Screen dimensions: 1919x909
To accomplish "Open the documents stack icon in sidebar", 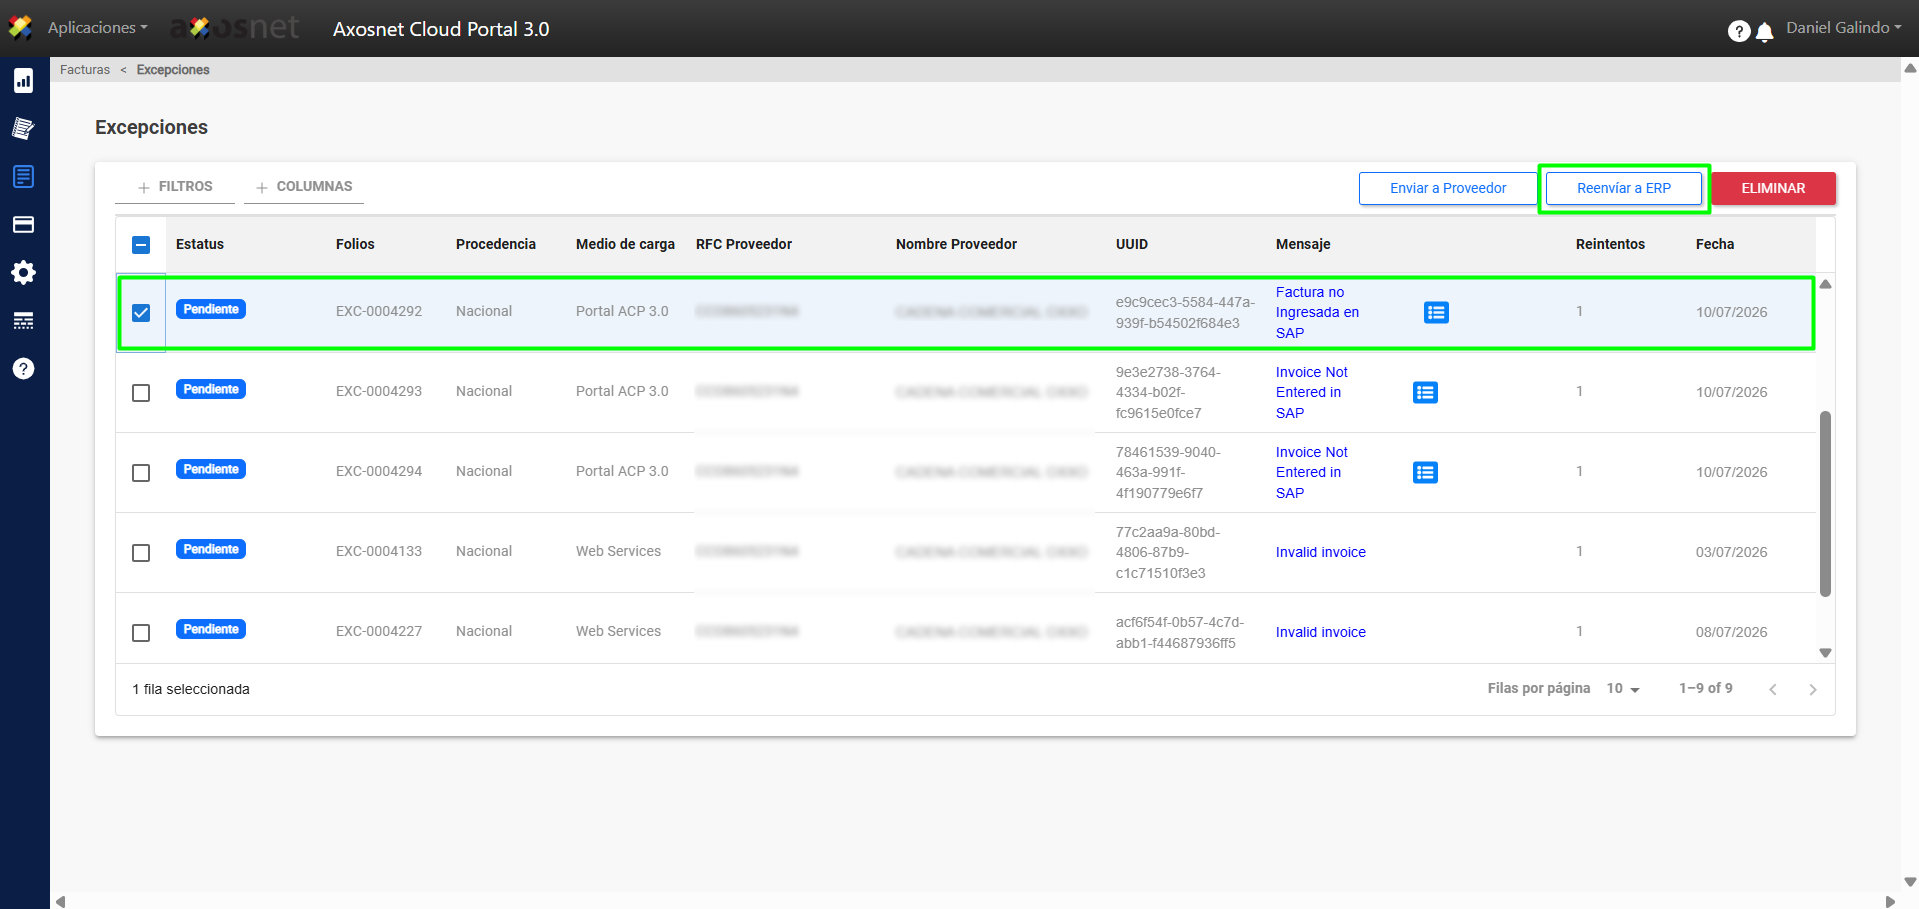I will point(24,128).
